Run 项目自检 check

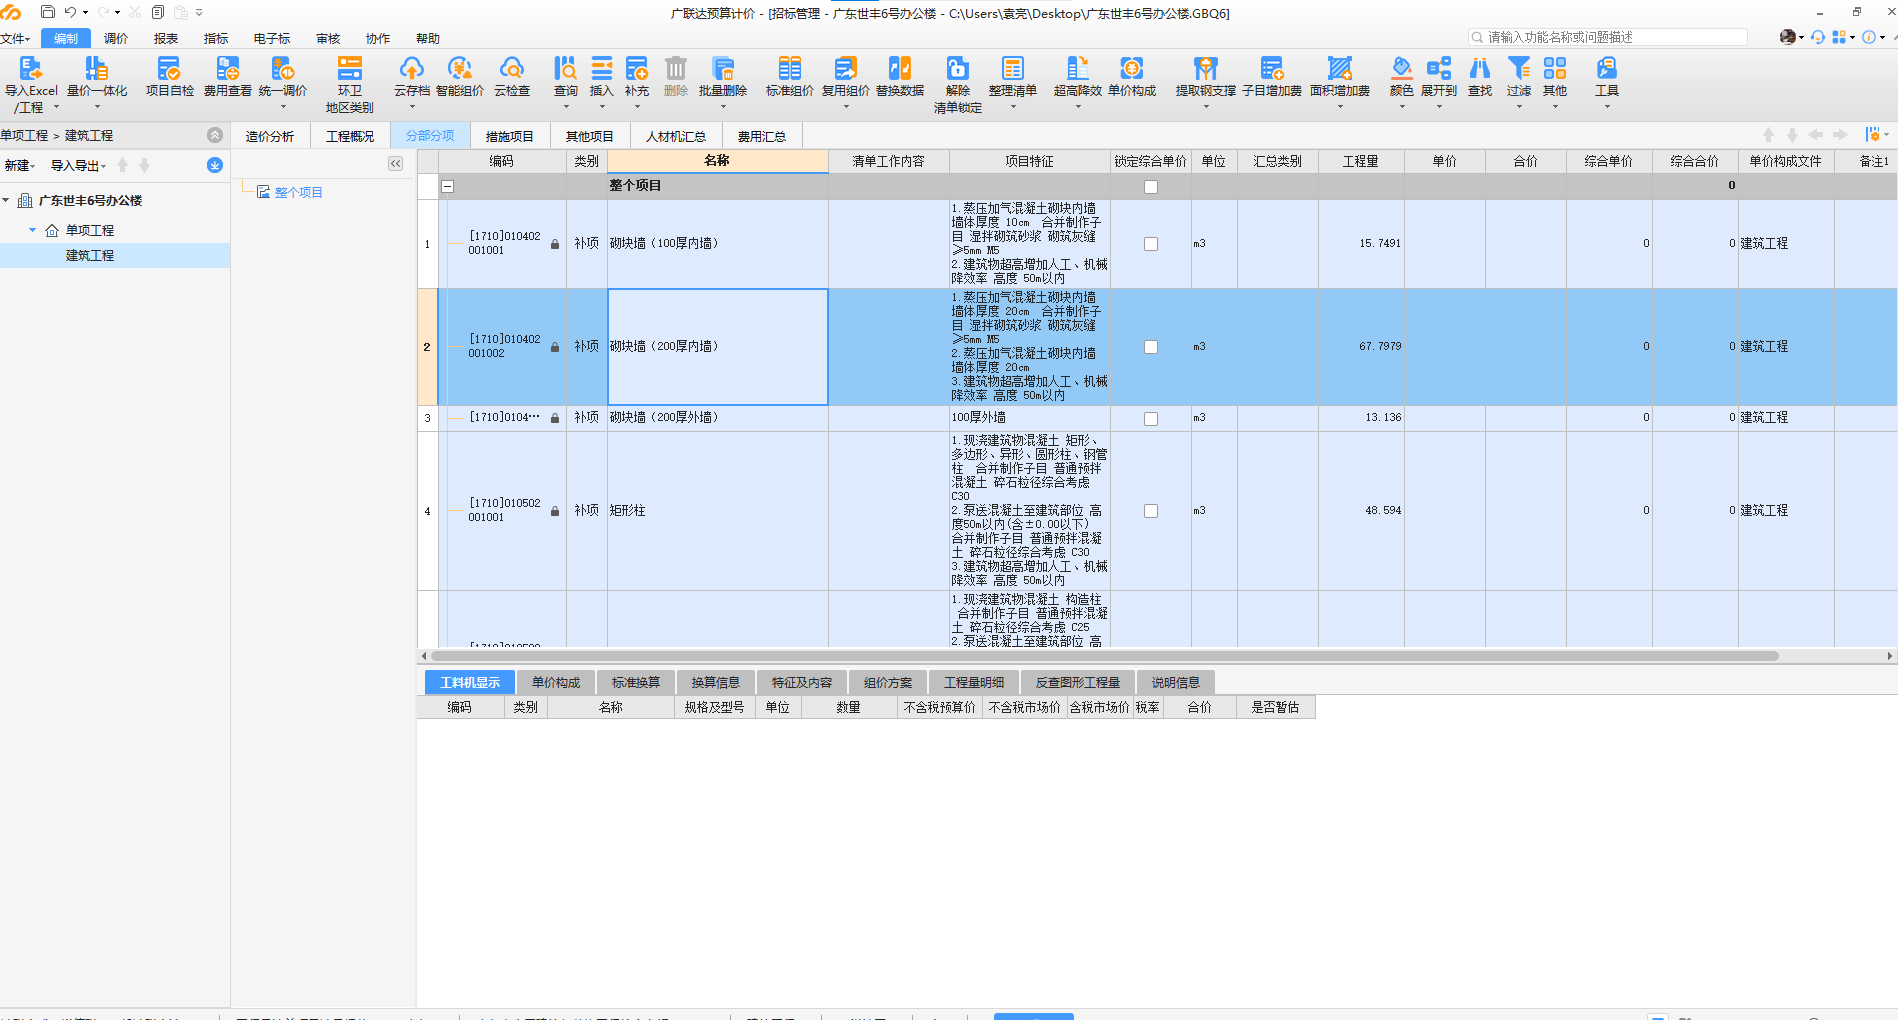(x=169, y=78)
